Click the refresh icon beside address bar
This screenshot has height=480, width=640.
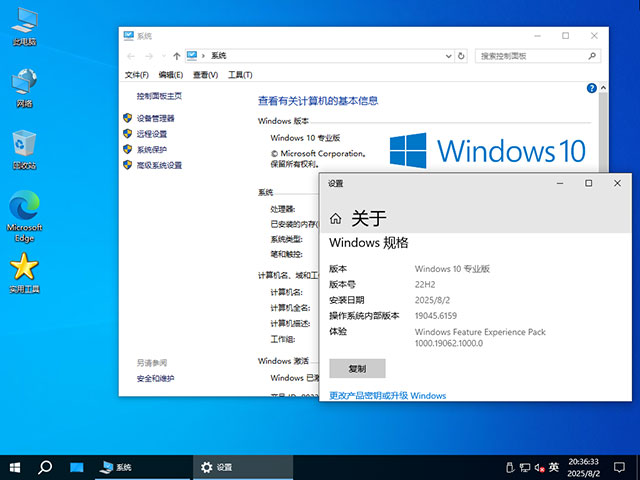(462, 56)
